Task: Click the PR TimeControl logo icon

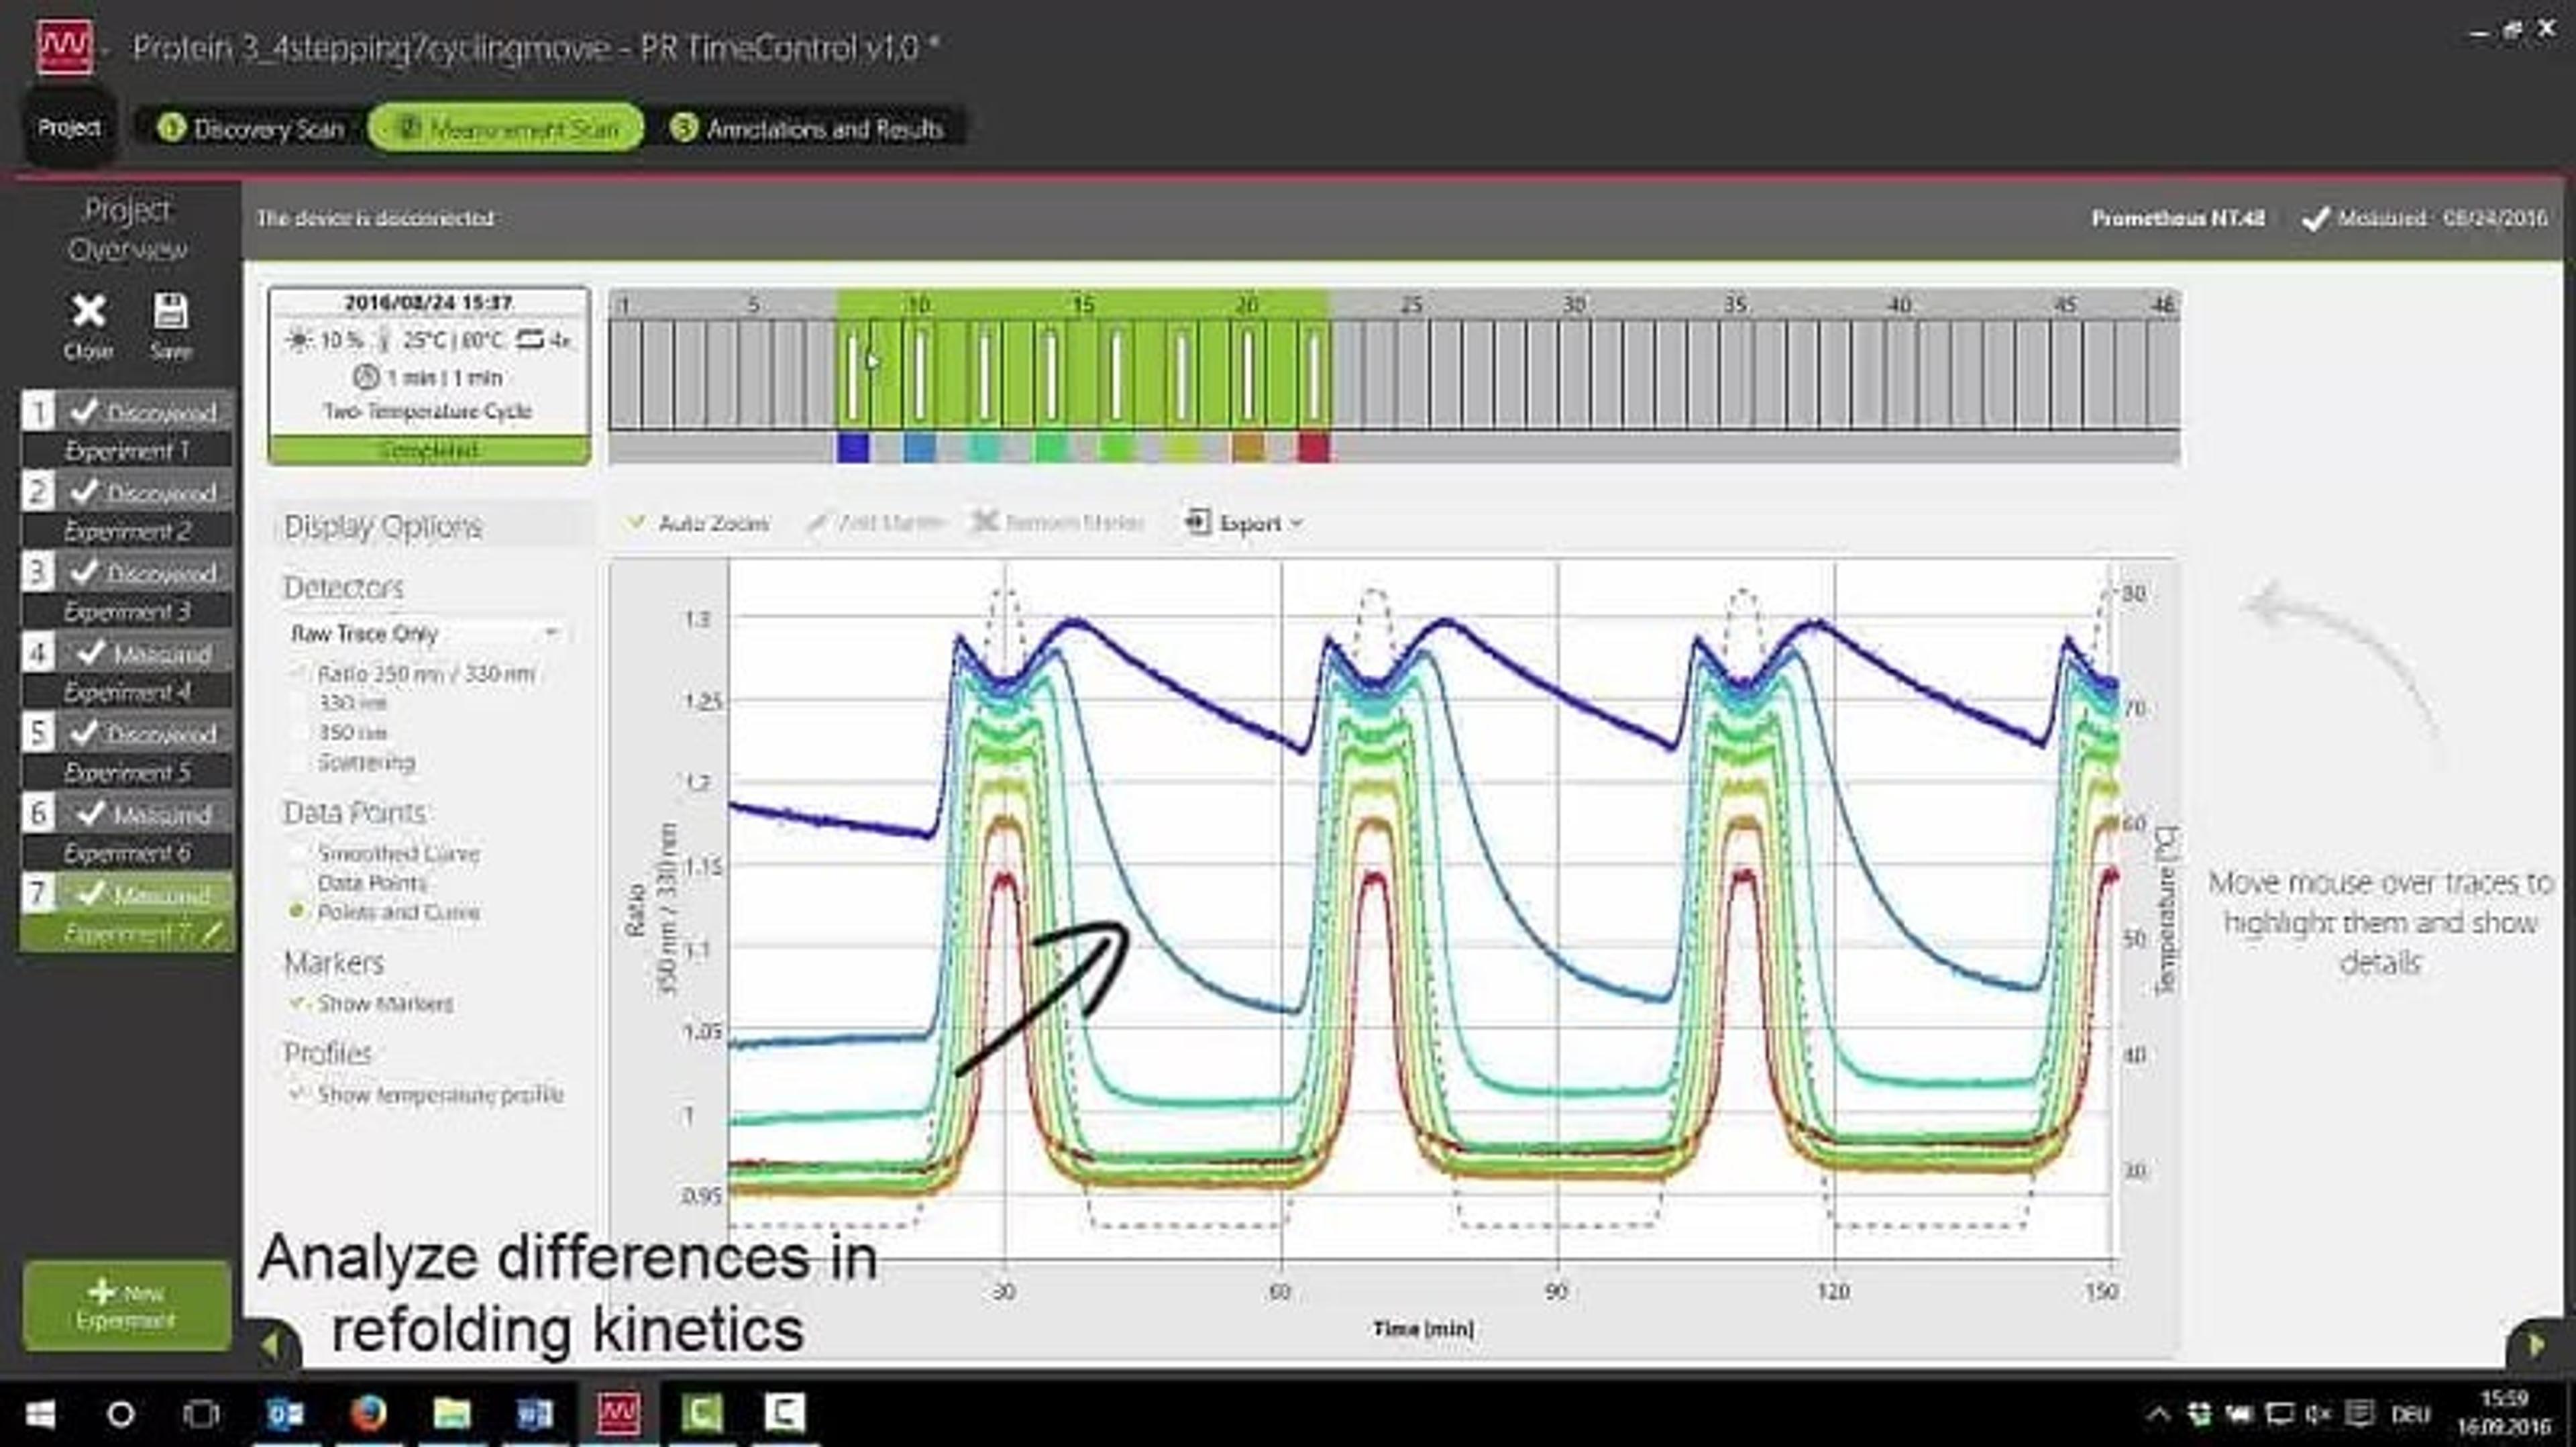Action: (65, 47)
